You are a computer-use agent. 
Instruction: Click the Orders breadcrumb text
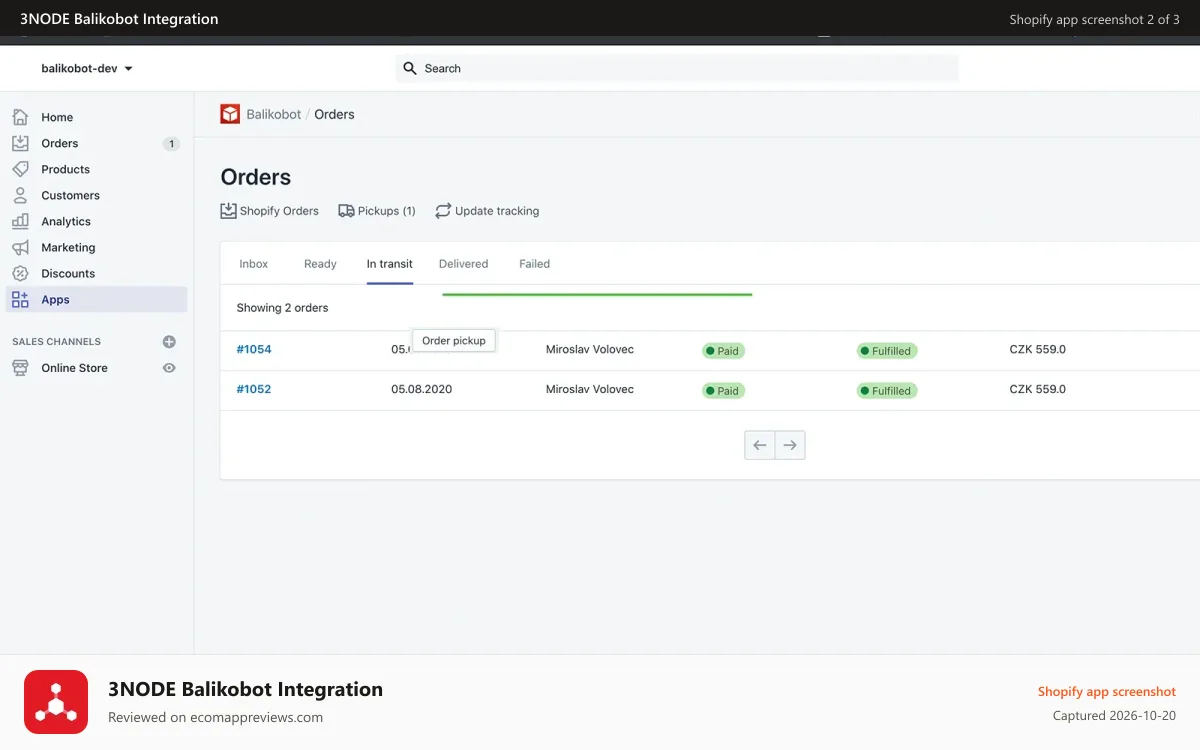point(334,114)
